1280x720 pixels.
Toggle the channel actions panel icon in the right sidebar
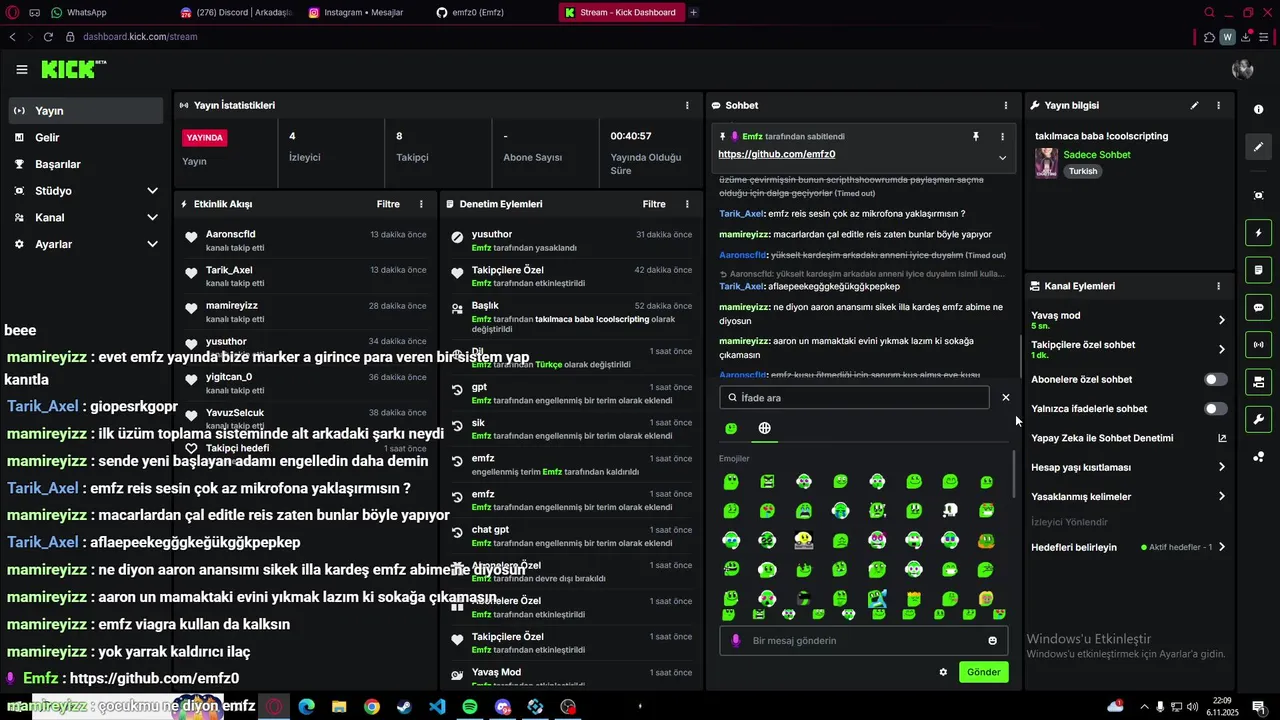pos(1259,381)
